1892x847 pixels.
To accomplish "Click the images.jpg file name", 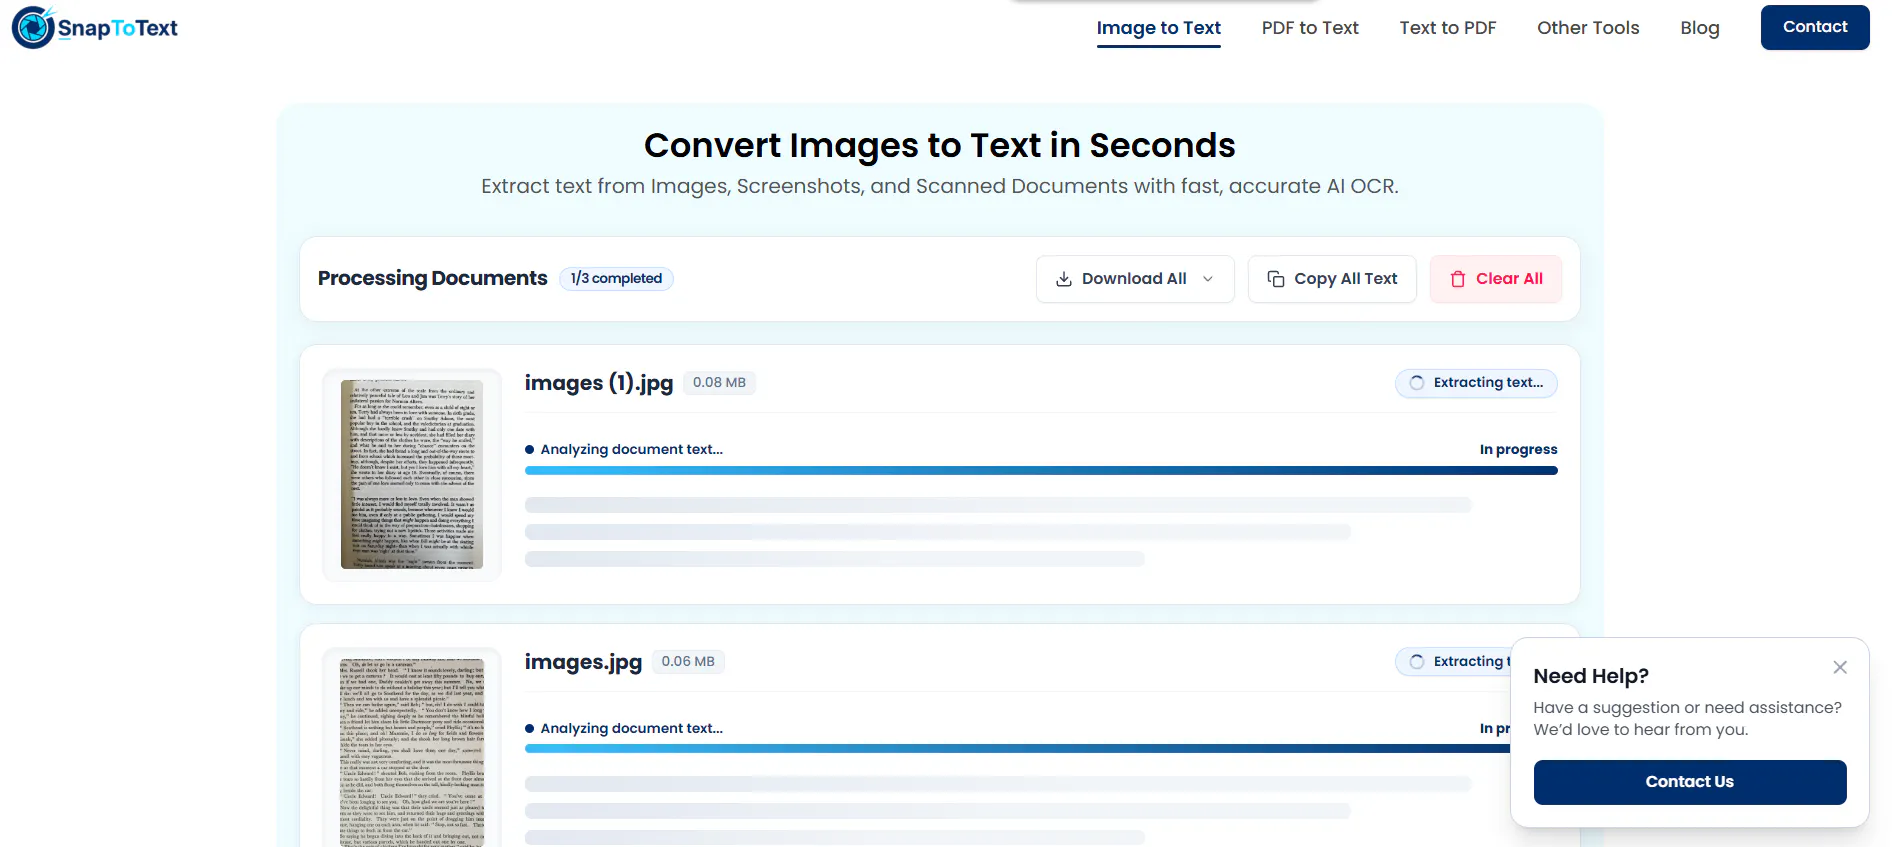I will (583, 662).
